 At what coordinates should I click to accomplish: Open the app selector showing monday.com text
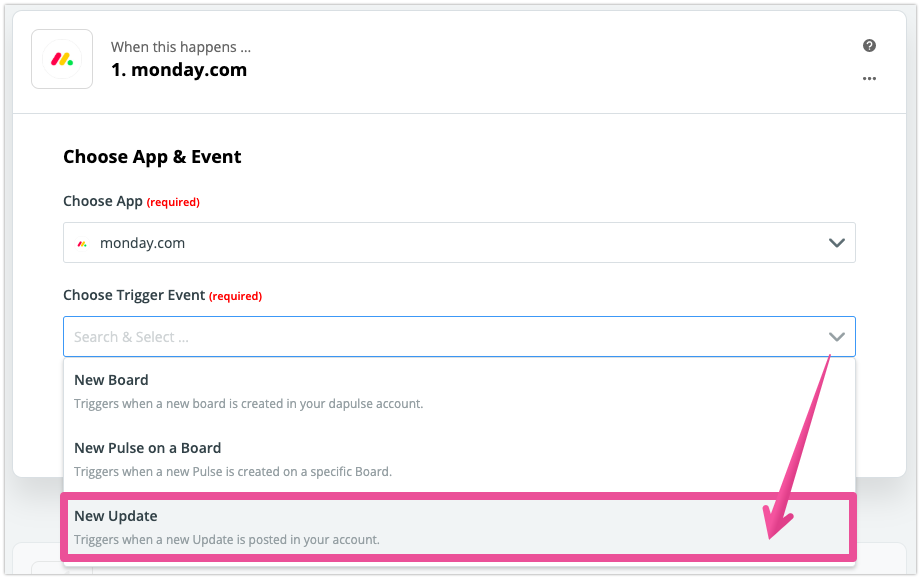point(142,243)
